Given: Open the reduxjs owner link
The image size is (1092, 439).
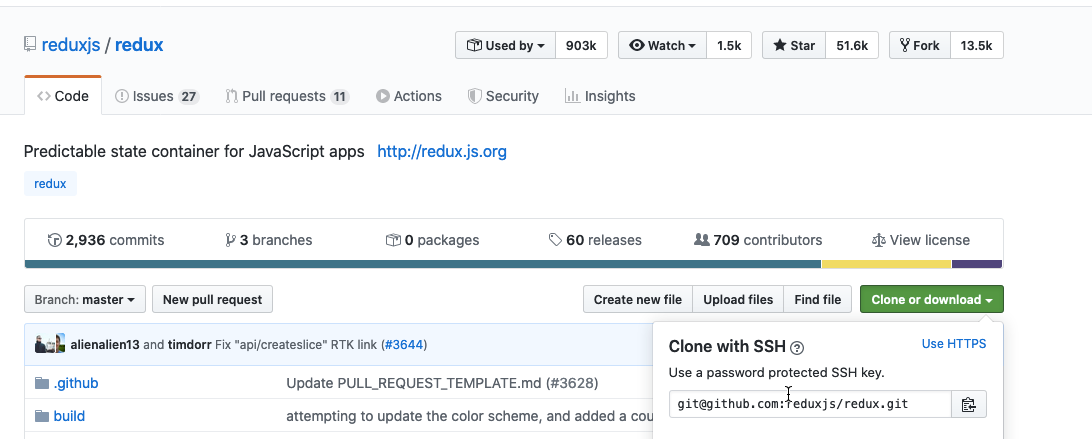Looking at the screenshot, I should (x=71, y=45).
